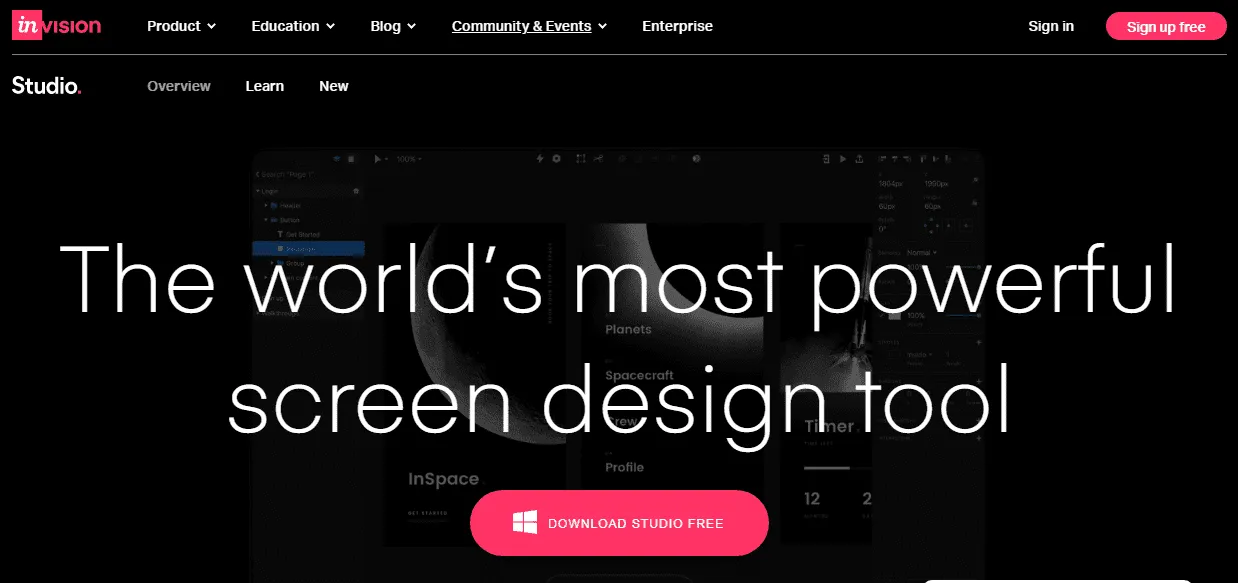Open the Normal blend mode dropdown
The width and height of the screenshot is (1238, 583).
click(x=921, y=252)
